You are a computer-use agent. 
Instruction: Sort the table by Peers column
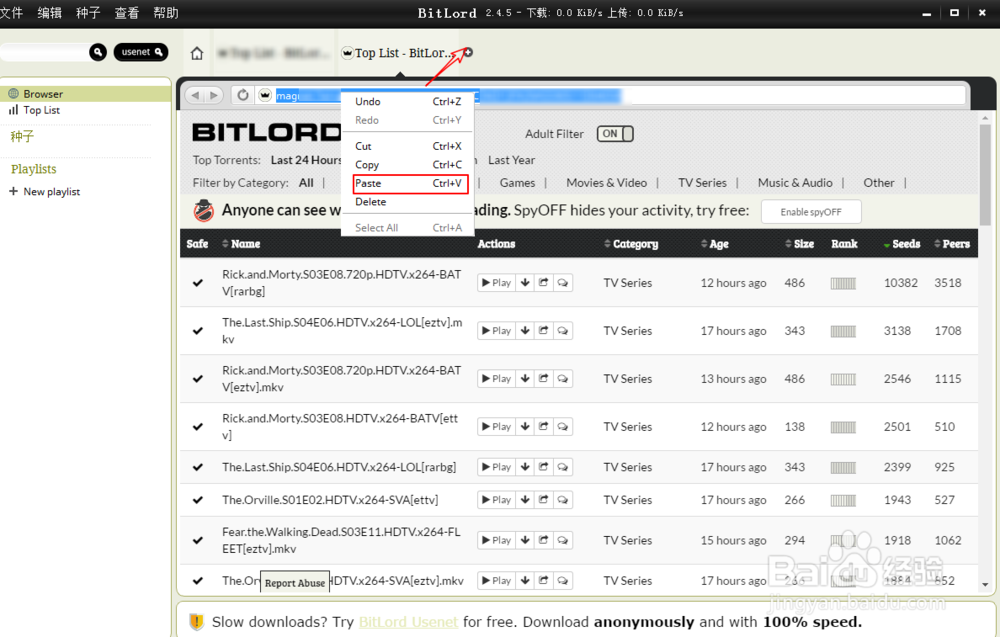952,244
